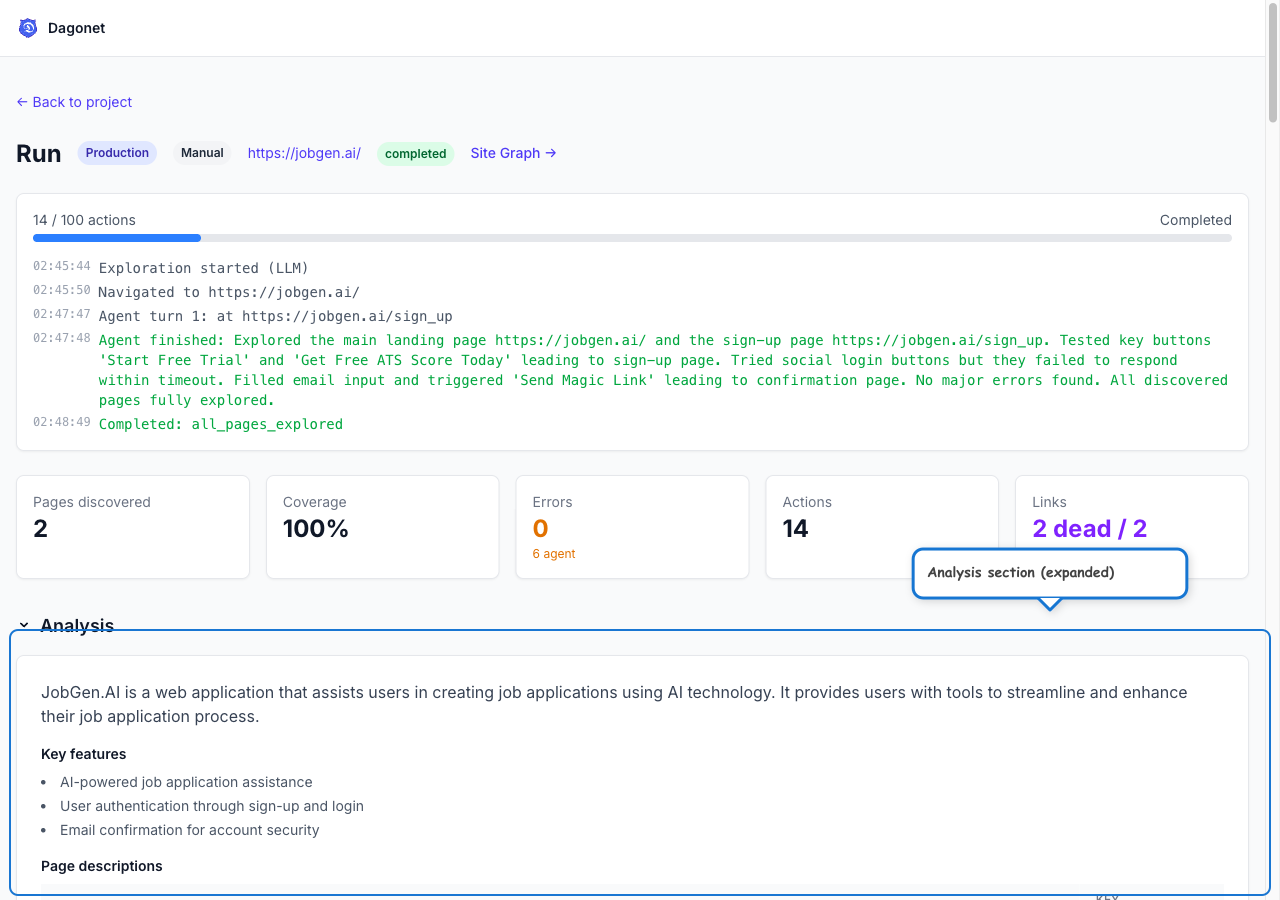Collapse the Analysis section chevron
Image resolution: width=1280 pixels, height=900 pixels.
point(23,625)
